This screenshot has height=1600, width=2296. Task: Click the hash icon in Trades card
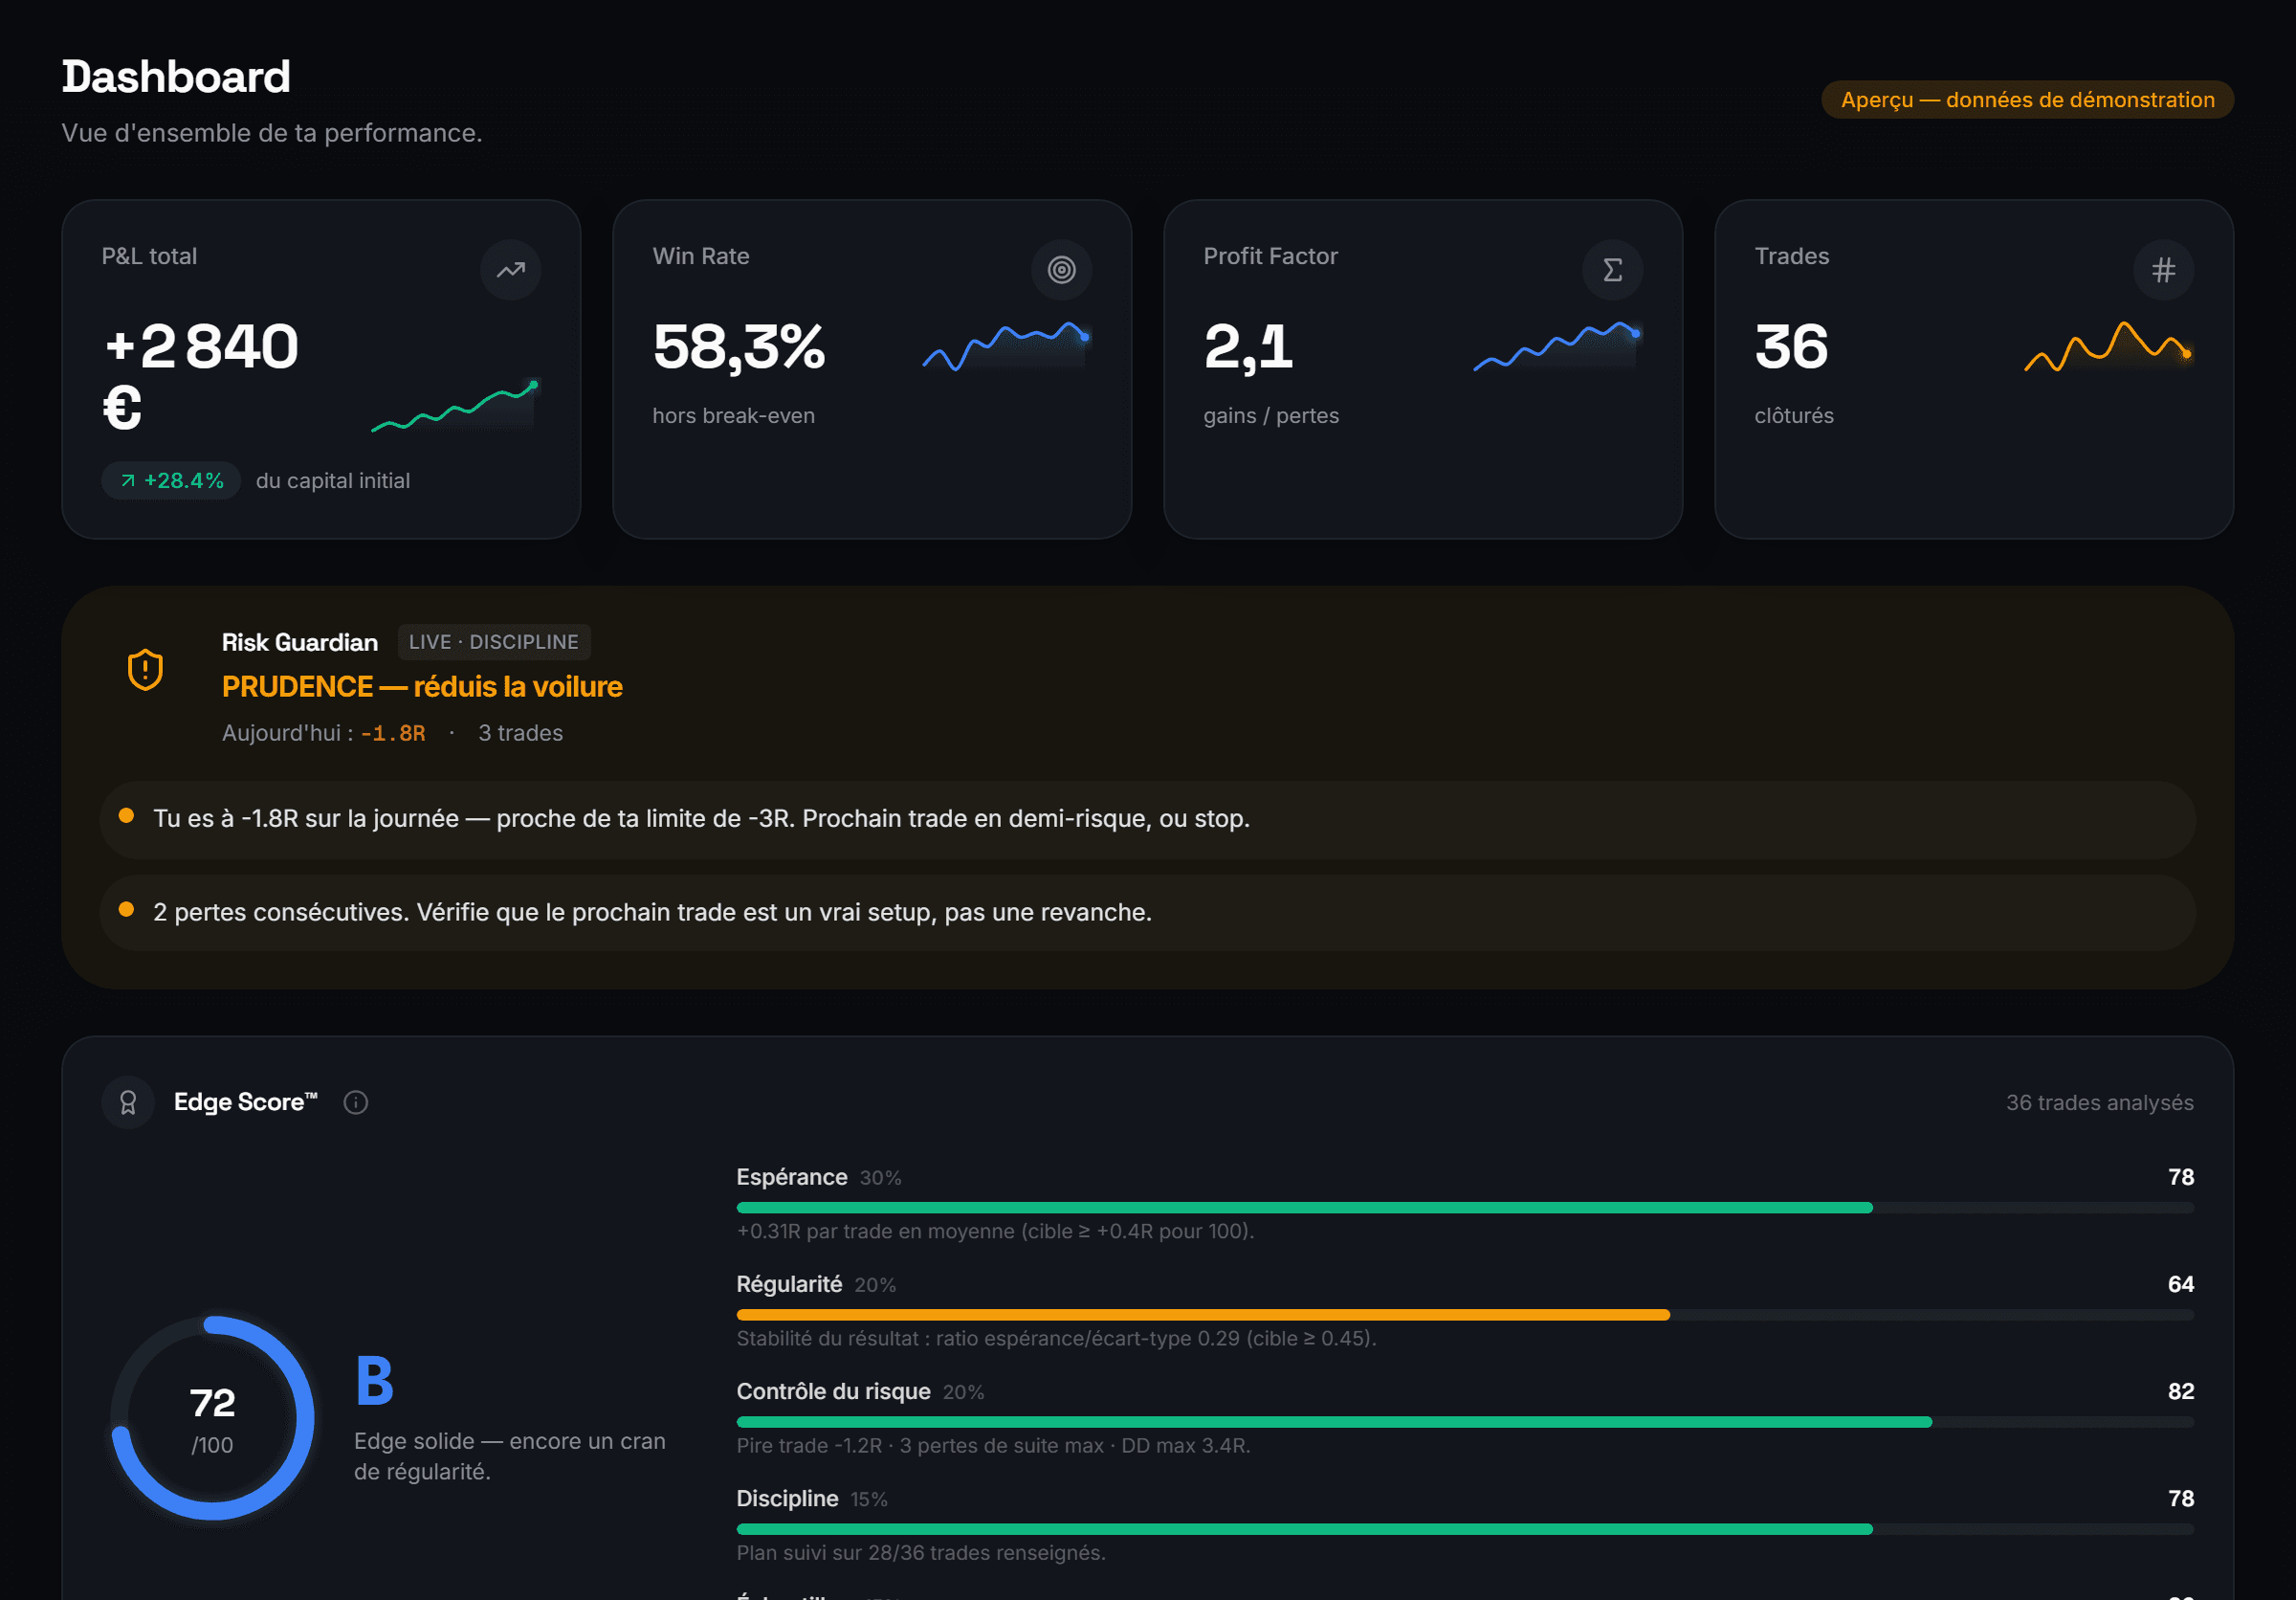pyautogui.click(x=2163, y=270)
